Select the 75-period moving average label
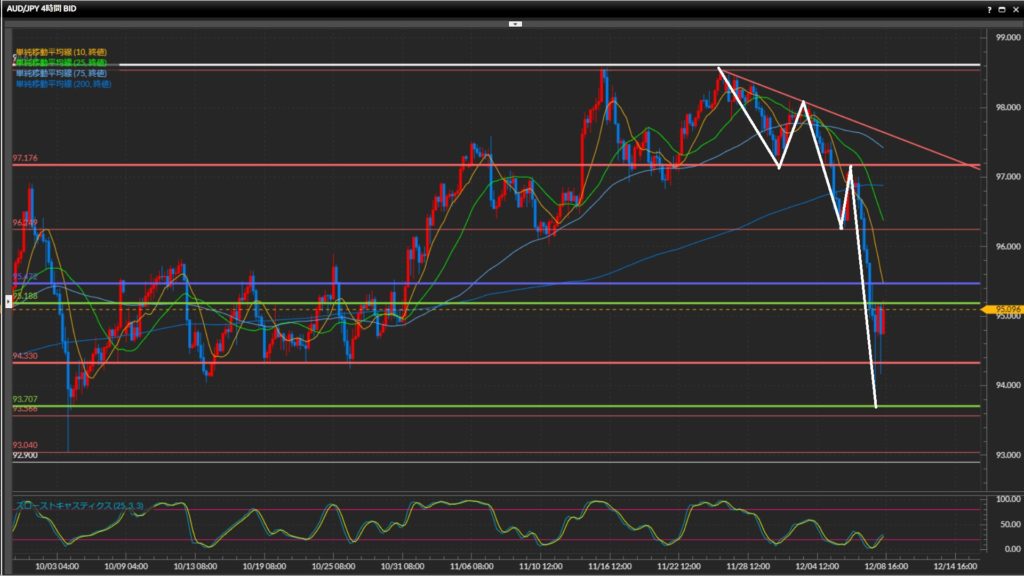 (x=60, y=73)
